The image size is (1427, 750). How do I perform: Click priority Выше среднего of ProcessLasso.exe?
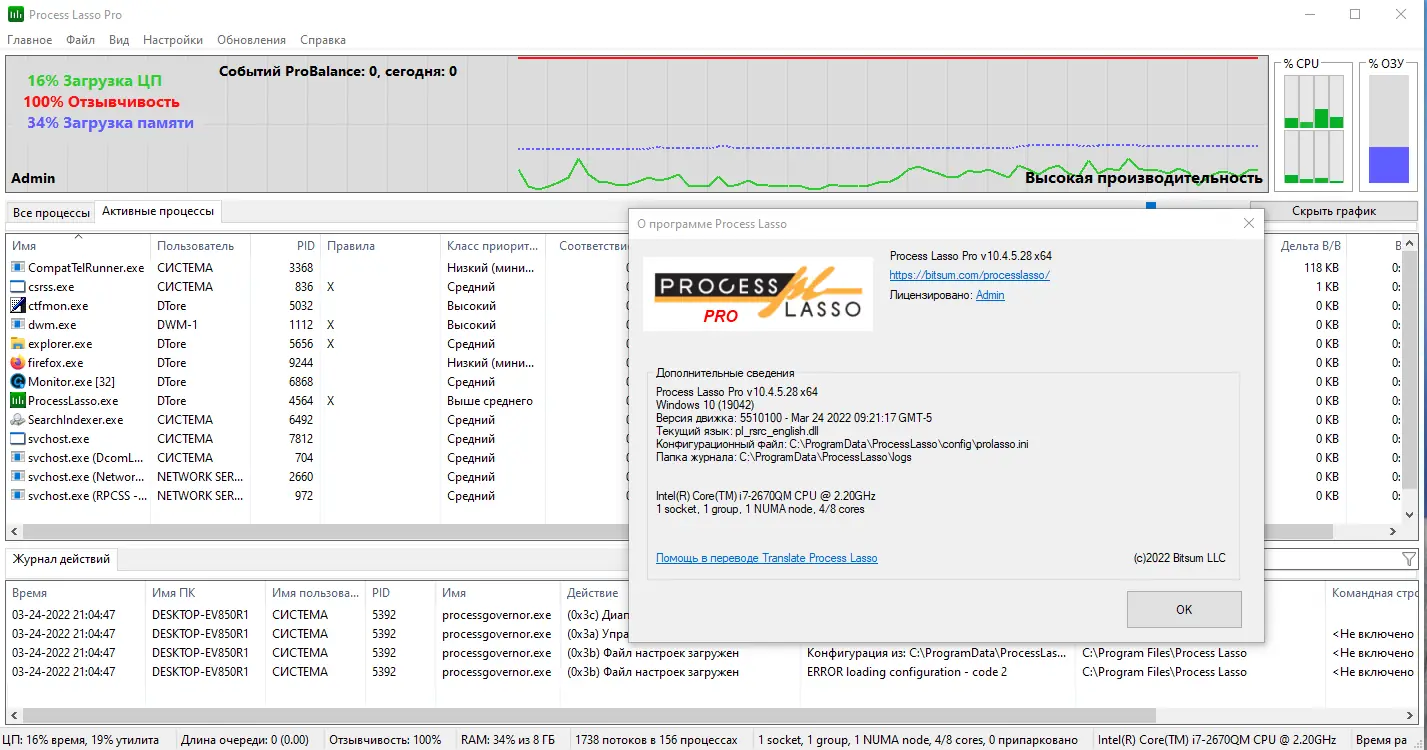coord(490,401)
